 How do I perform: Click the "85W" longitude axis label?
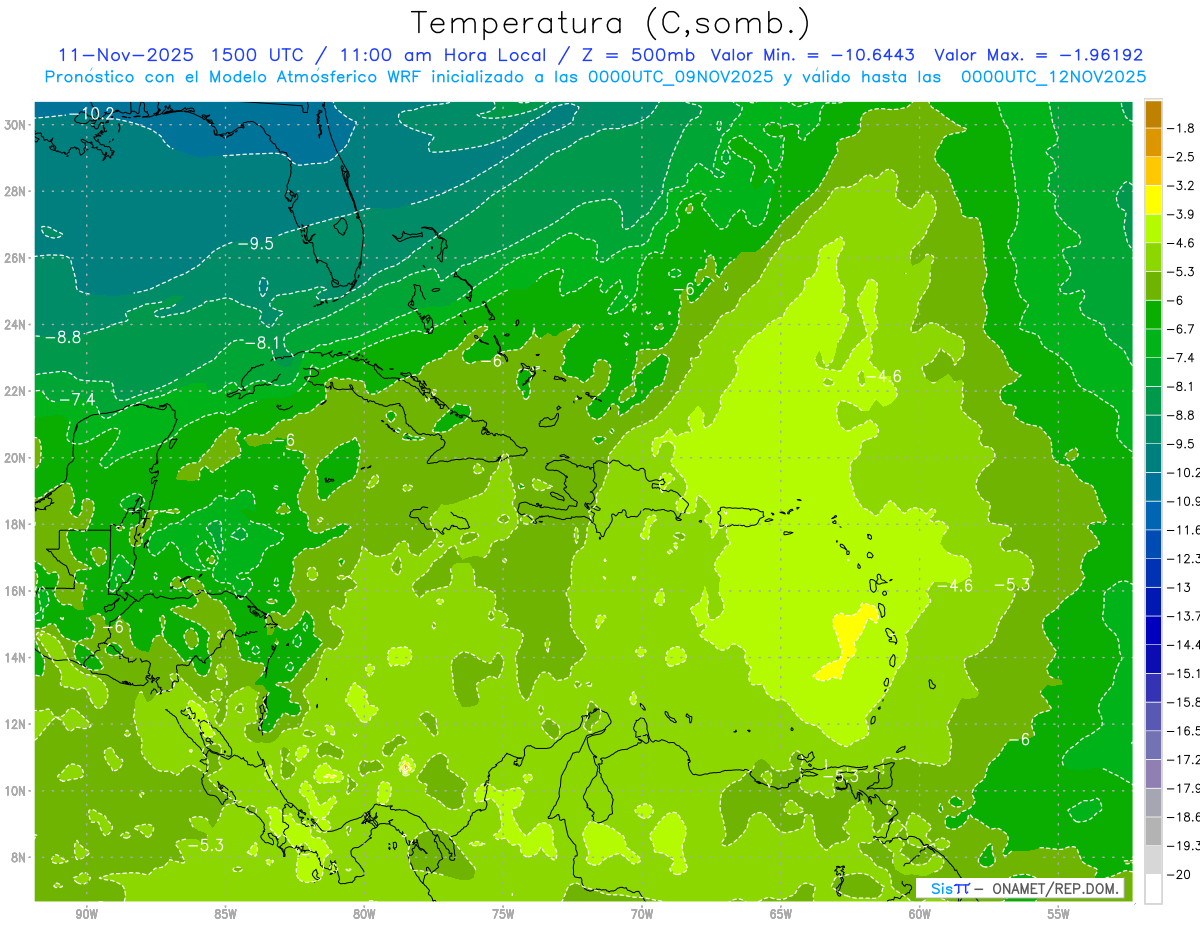click(x=226, y=914)
